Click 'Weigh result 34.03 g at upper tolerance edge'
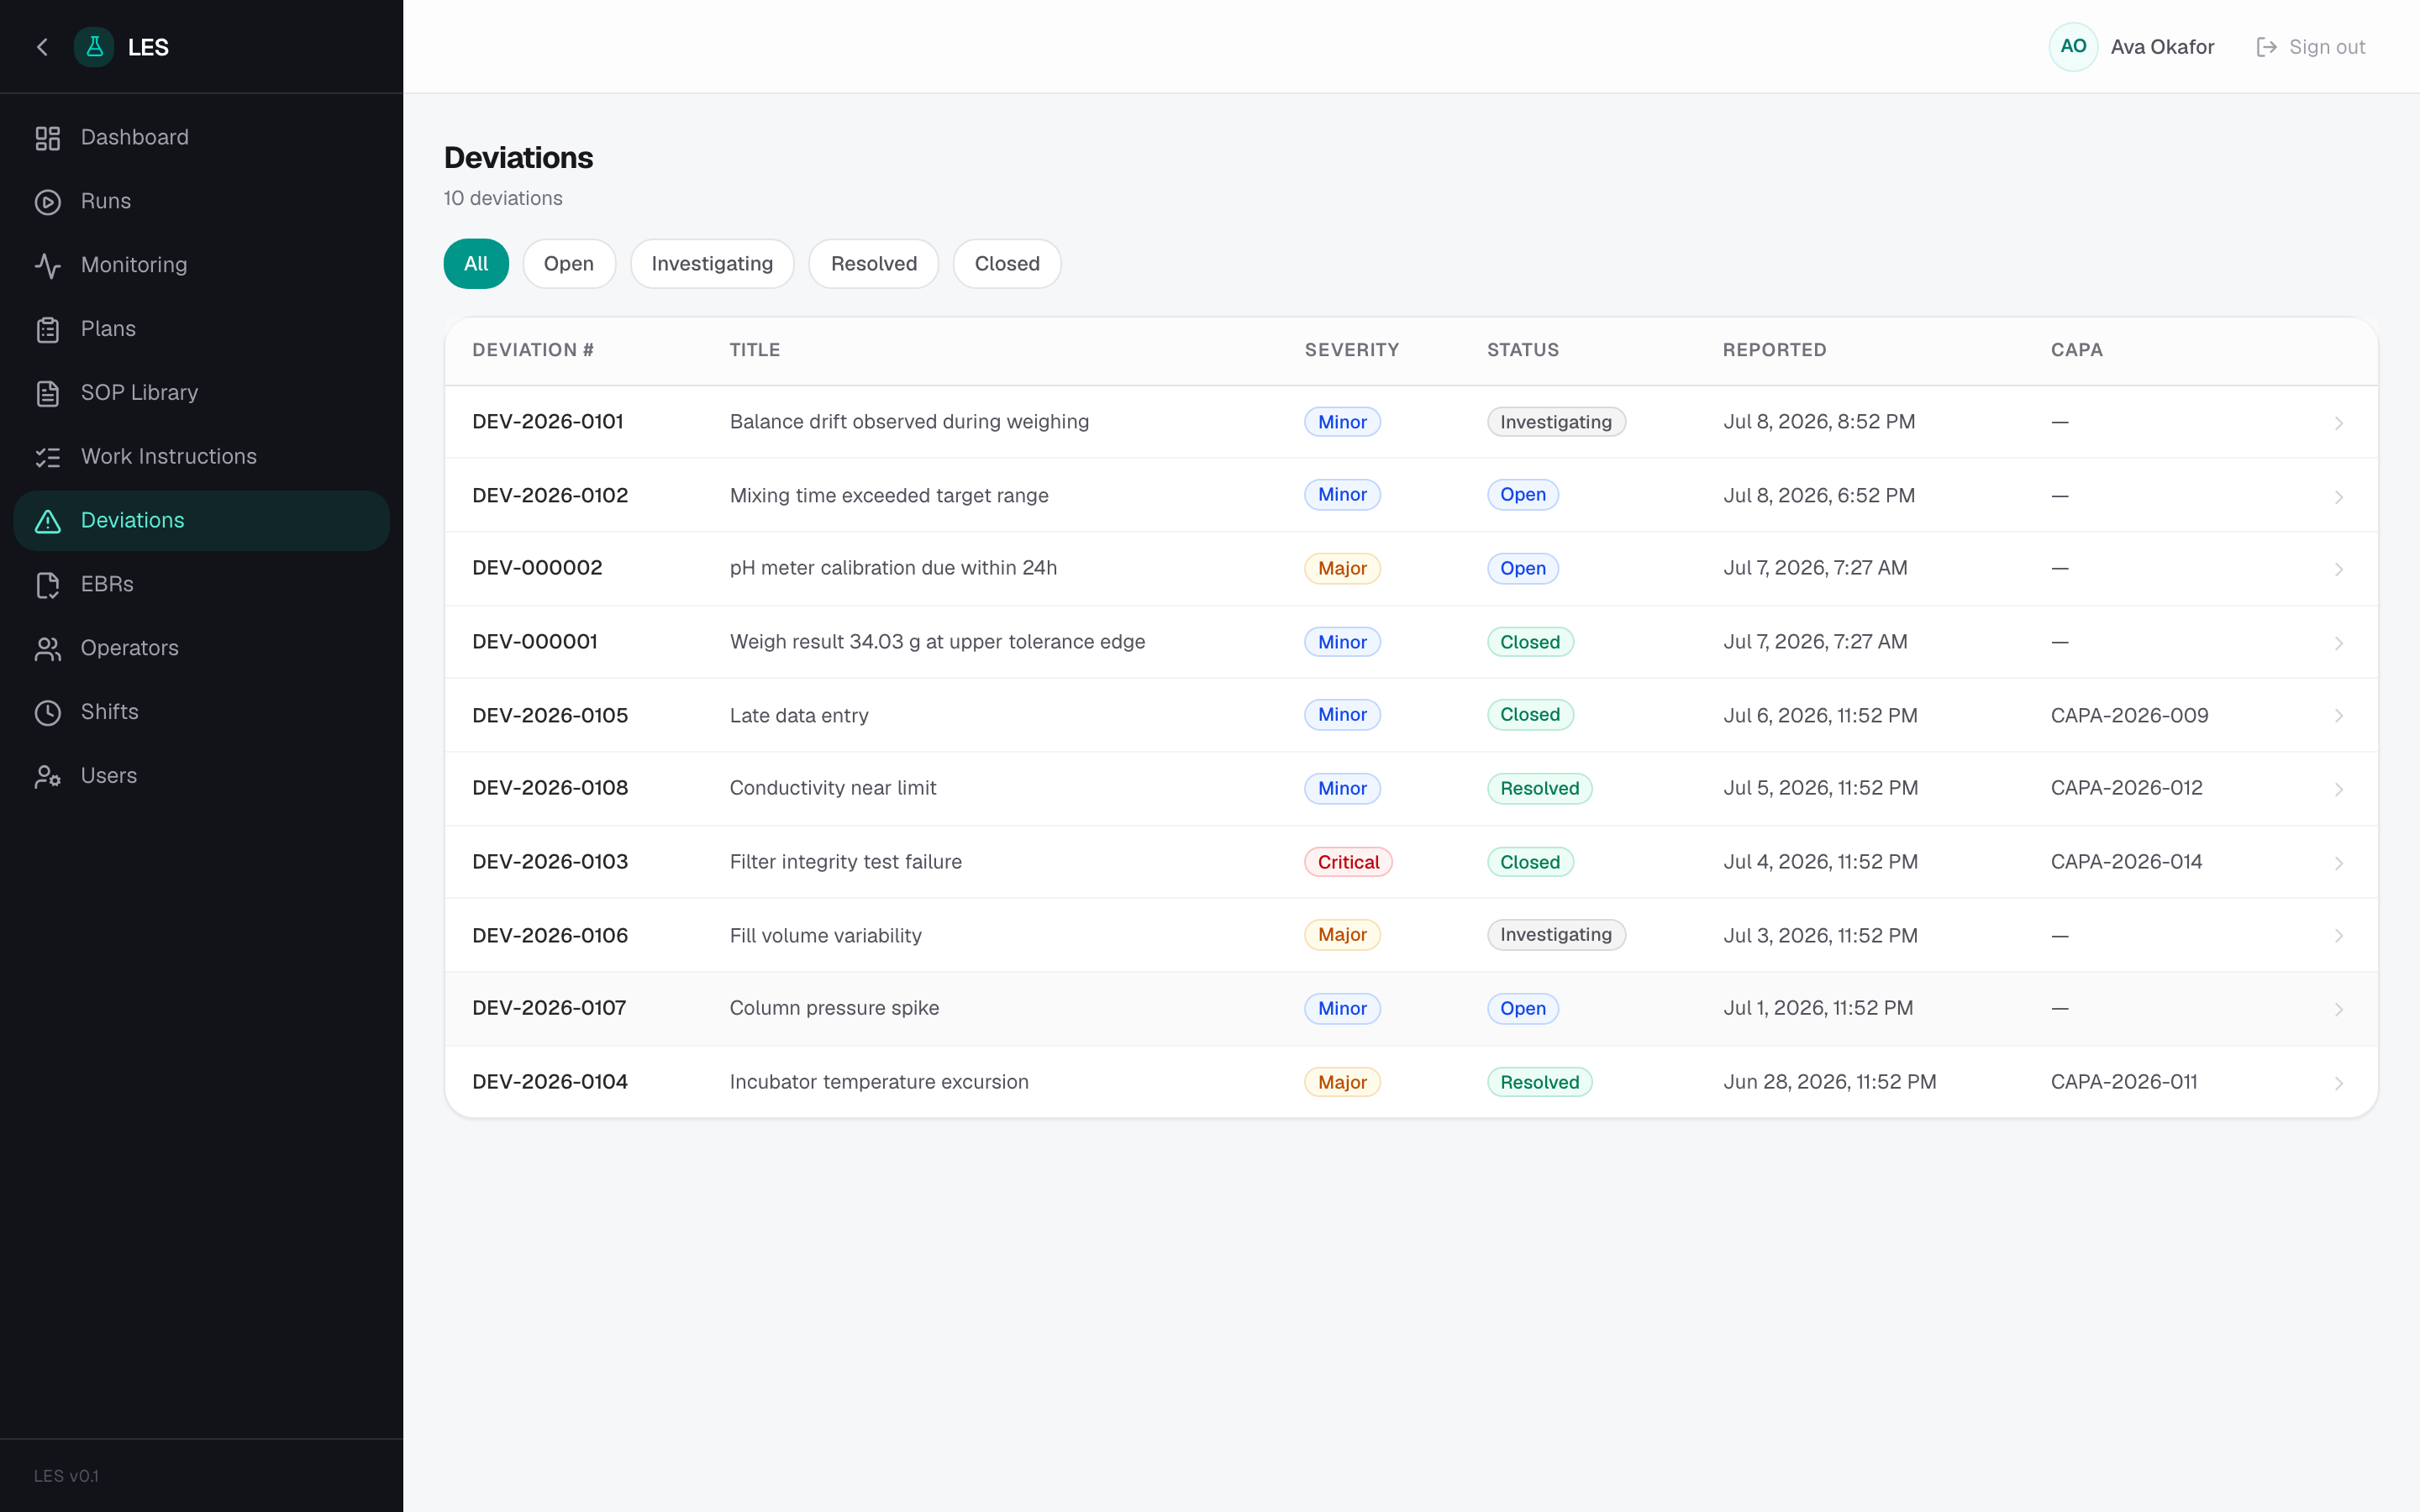The width and height of the screenshot is (2420, 1512). pos(937,642)
